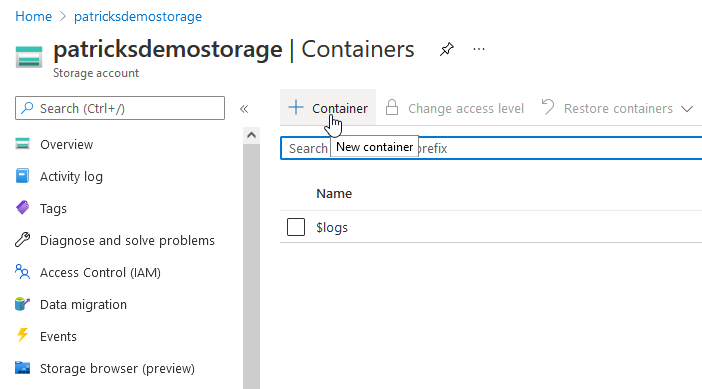
Task: Click the lock icon for access level
Action: [x=392, y=107]
